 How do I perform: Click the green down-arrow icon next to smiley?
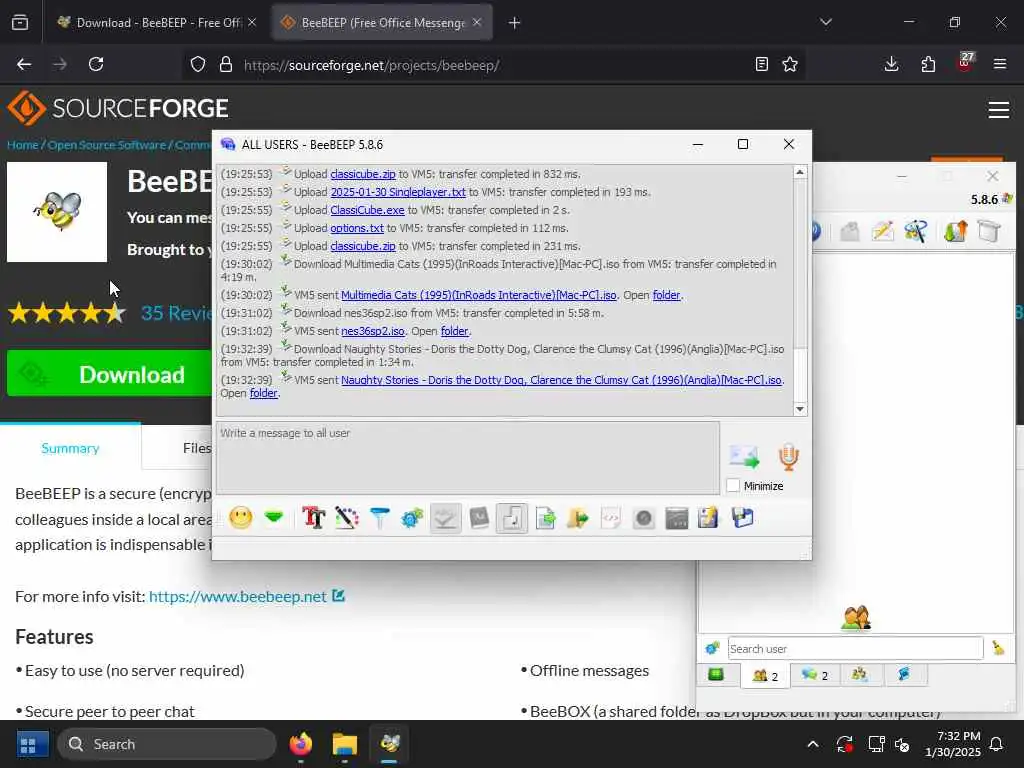[x=274, y=518]
